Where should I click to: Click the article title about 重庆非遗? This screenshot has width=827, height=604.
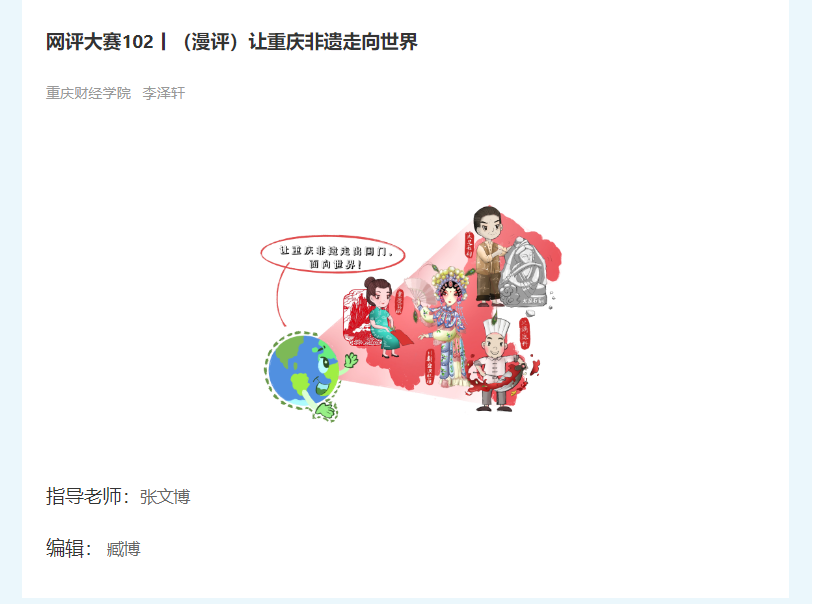point(232,42)
